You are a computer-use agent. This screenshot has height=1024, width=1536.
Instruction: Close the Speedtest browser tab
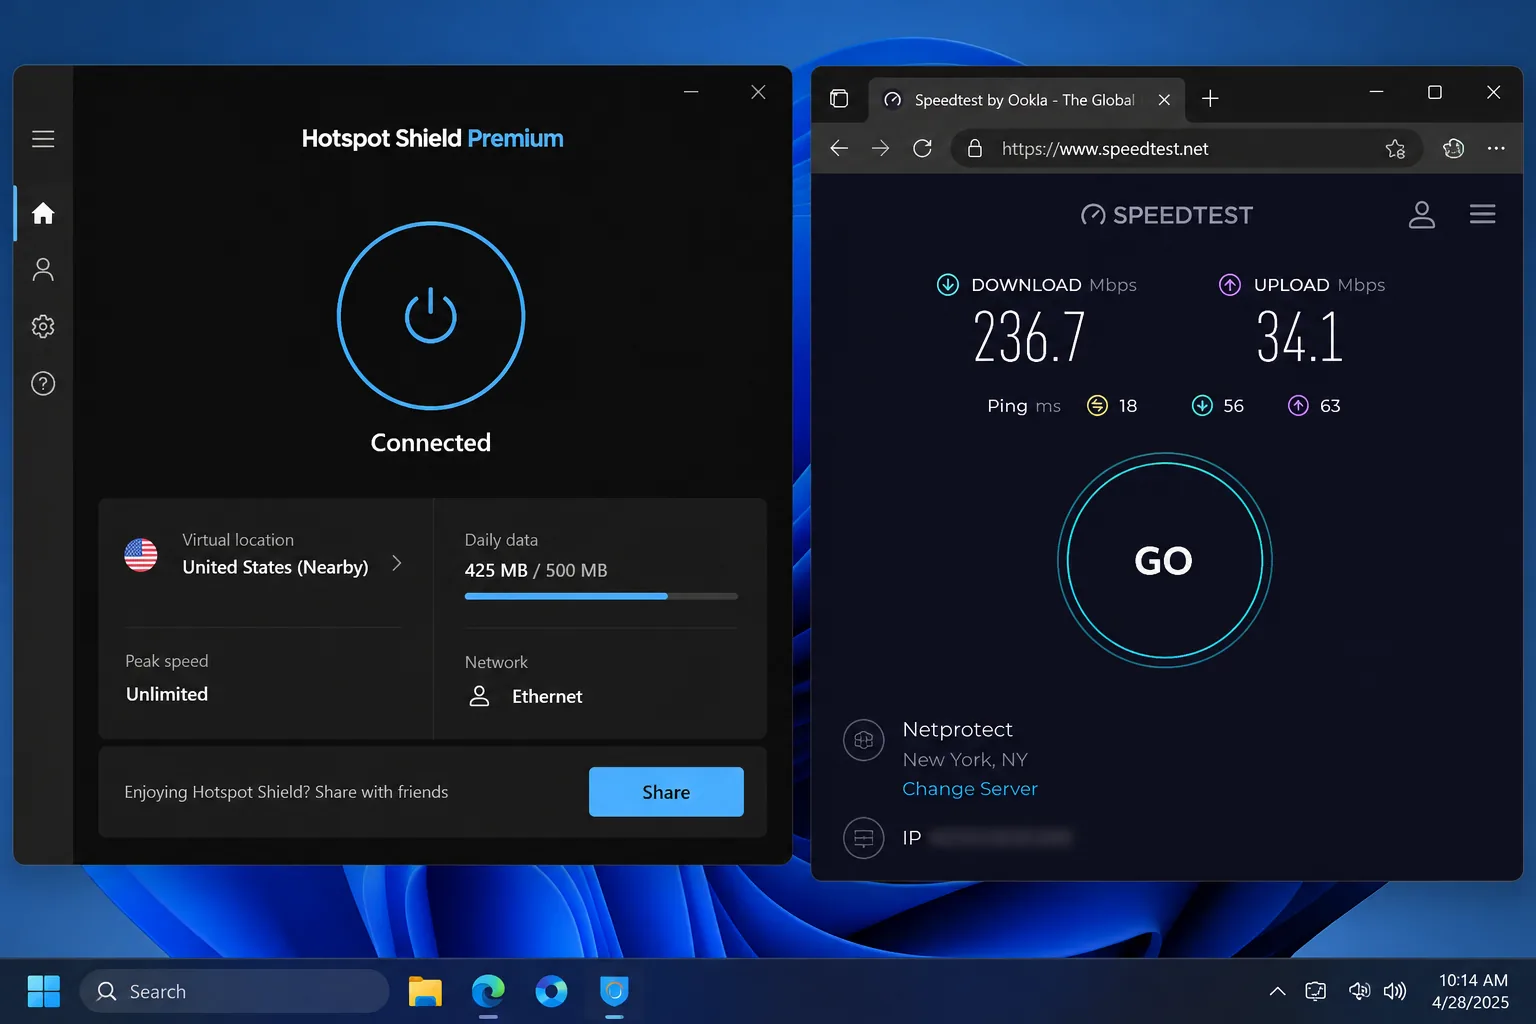click(x=1164, y=100)
